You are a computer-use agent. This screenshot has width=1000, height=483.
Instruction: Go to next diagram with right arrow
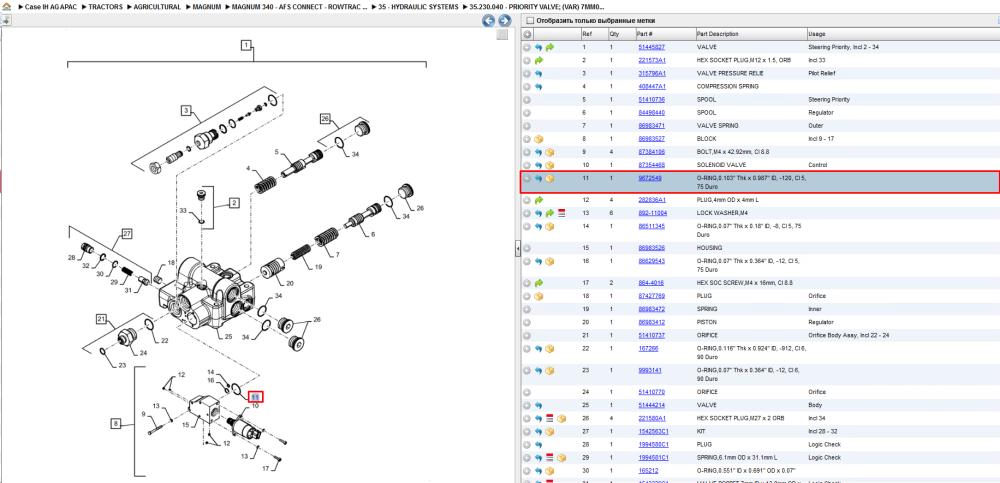503,21
